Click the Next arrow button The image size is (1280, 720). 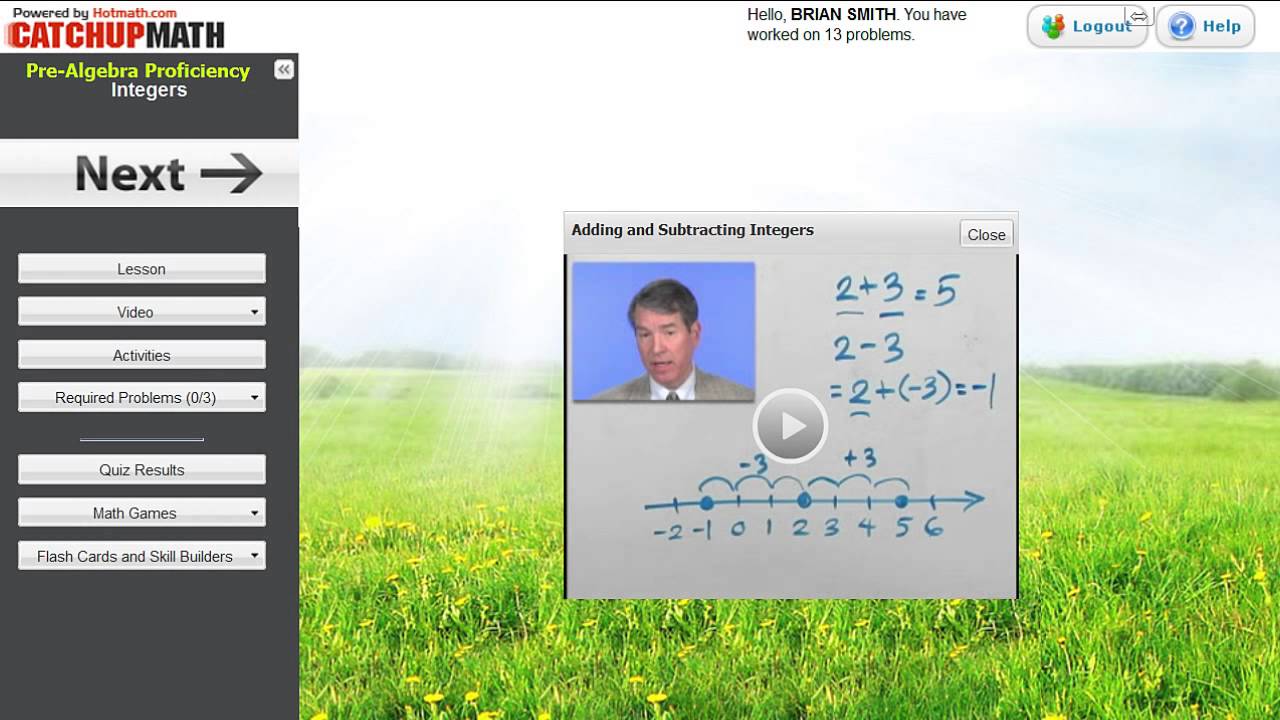point(149,173)
